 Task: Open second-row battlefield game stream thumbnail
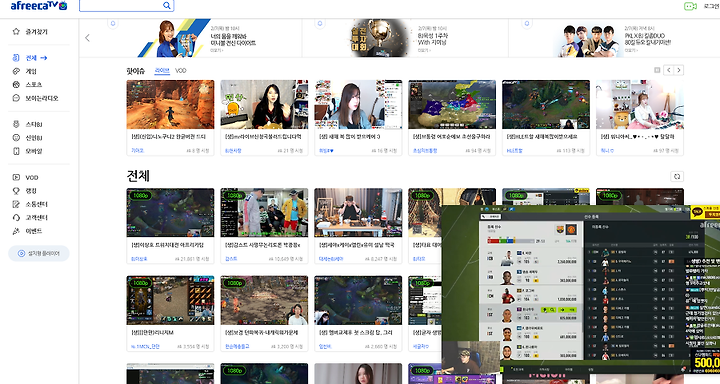264,300
